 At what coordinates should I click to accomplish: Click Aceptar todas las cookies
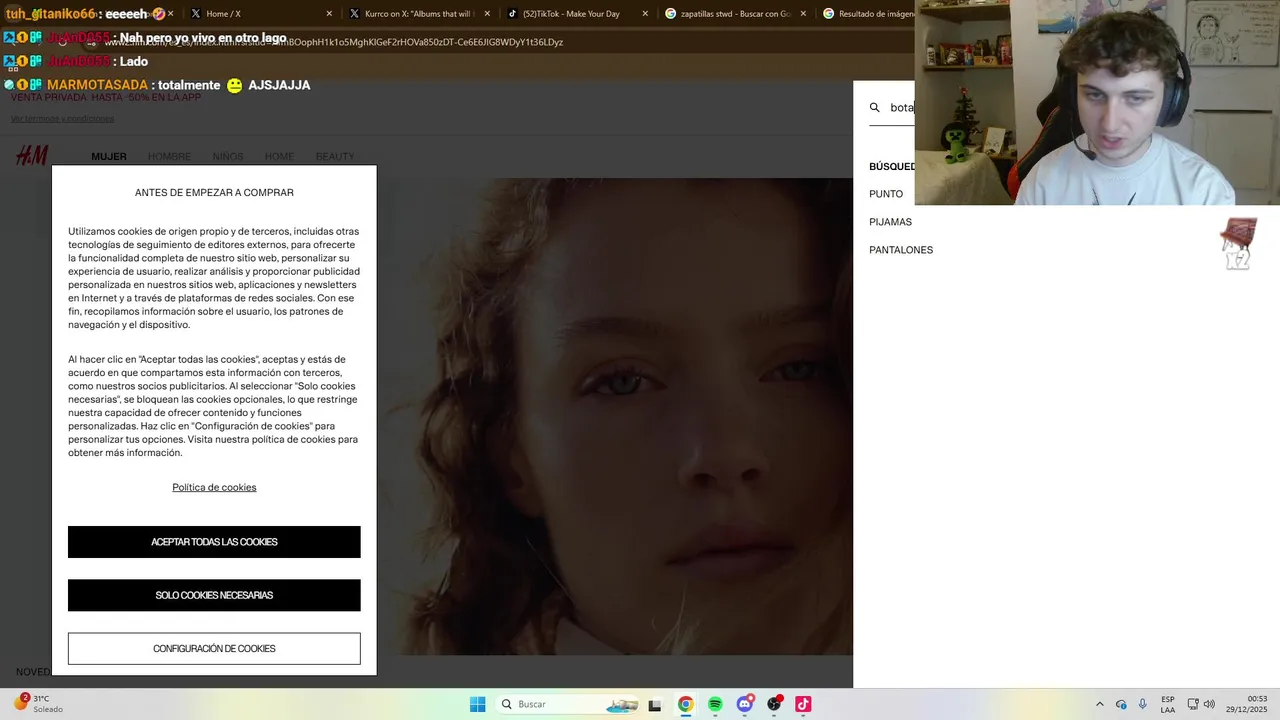[214, 542]
